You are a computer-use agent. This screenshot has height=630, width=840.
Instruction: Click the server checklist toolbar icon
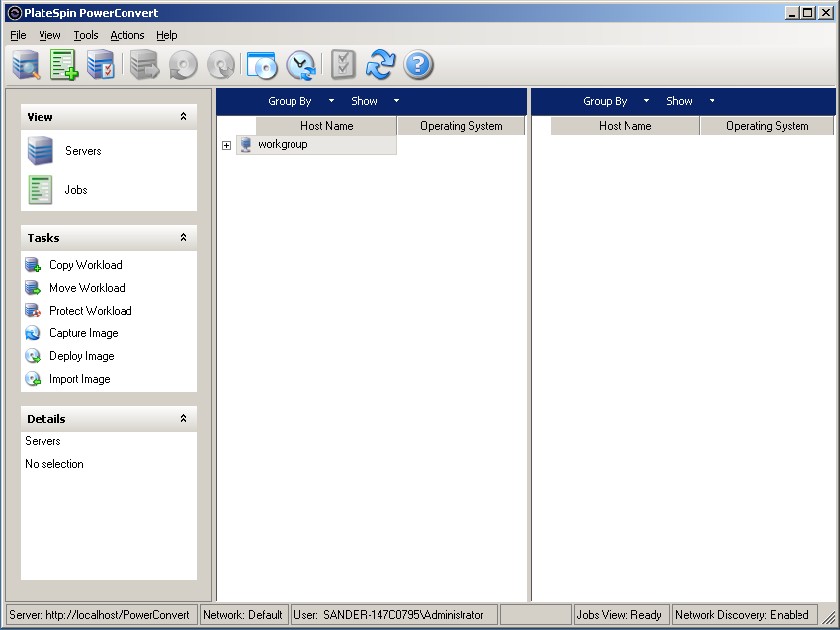[x=101, y=65]
